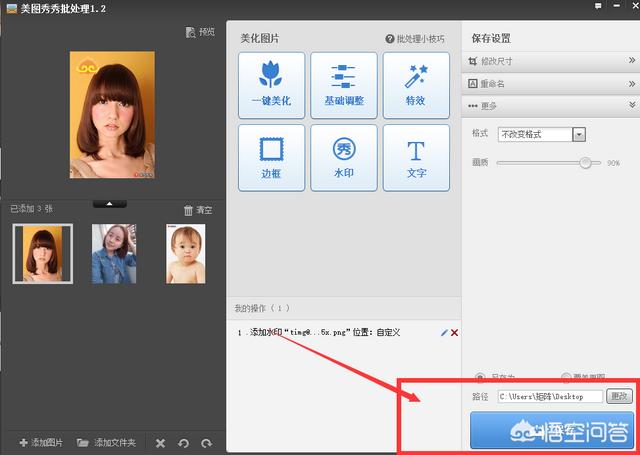Click the path input field

click(x=550, y=396)
